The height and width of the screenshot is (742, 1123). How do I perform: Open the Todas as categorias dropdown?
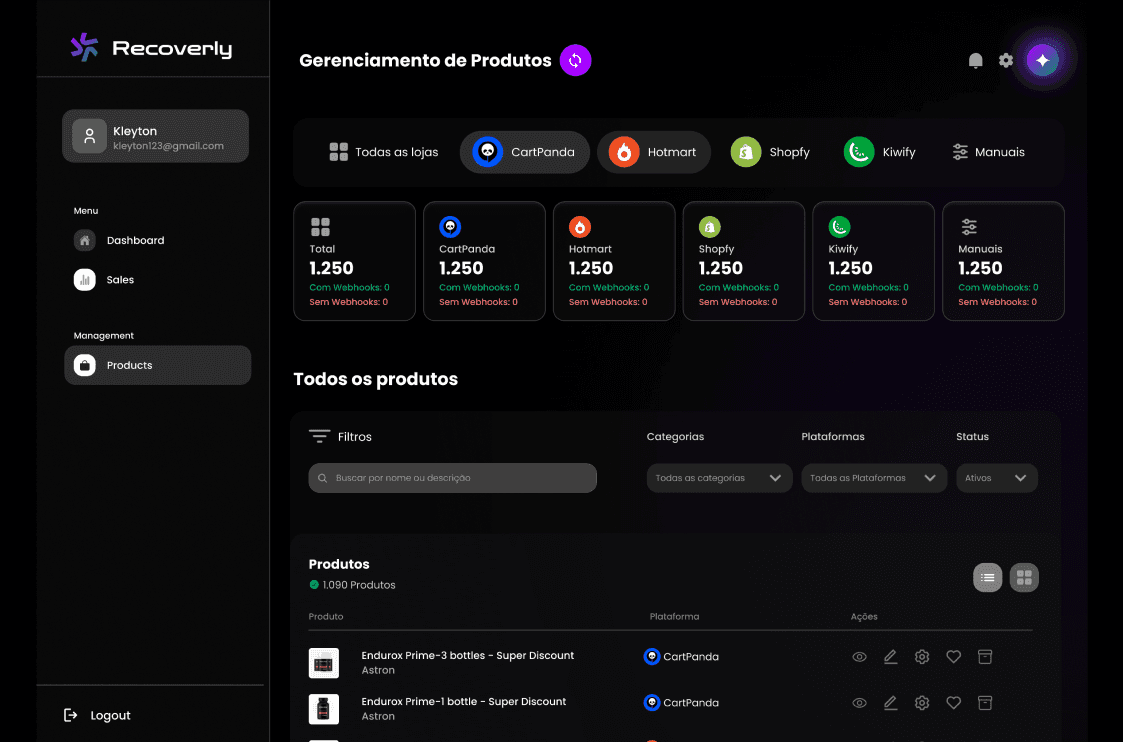tap(718, 478)
